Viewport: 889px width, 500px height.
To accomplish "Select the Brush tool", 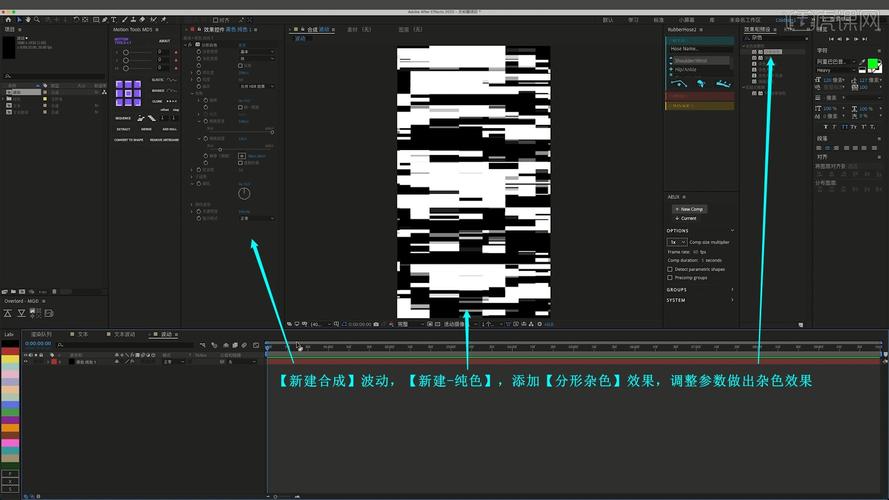I will click(124, 20).
